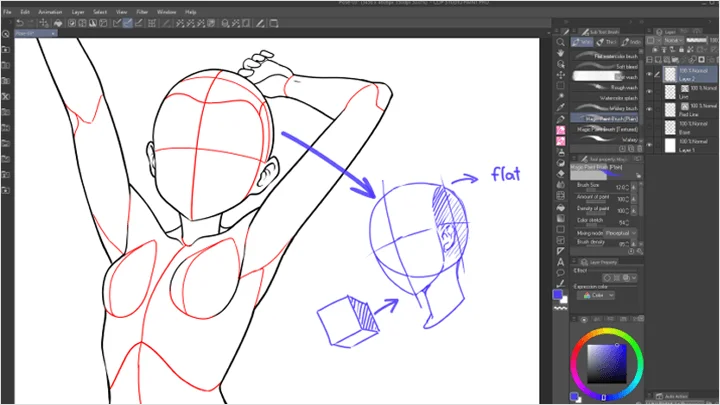
Task: Select the Flat watercolor brush
Action: click(x=605, y=56)
